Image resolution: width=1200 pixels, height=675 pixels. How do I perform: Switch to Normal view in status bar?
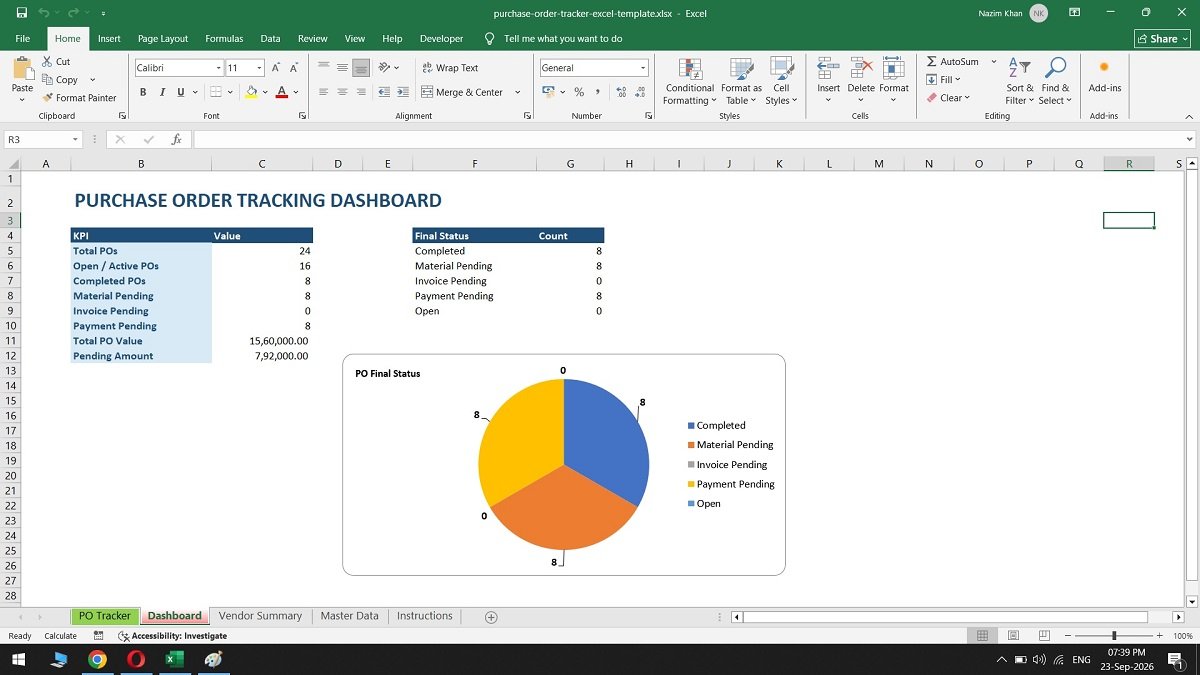tap(983, 636)
